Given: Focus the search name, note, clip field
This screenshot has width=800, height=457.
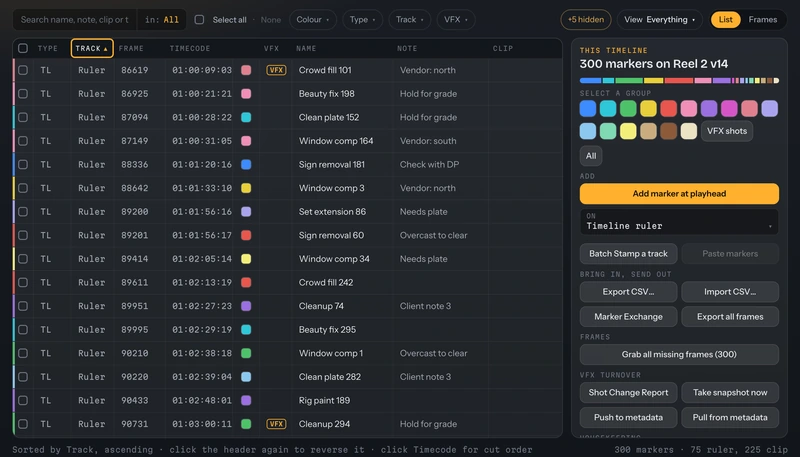Looking at the screenshot, I should click(75, 19).
